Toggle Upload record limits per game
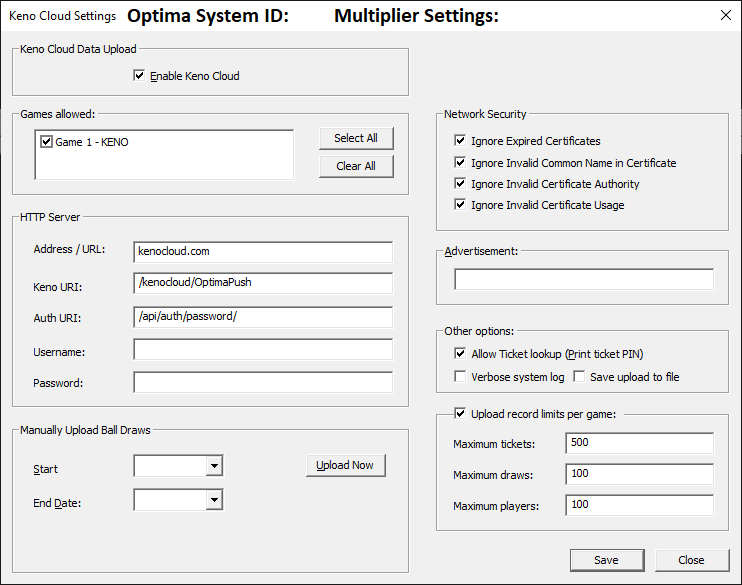Image resolution: width=742 pixels, height=585 pixels. (461, 413)
